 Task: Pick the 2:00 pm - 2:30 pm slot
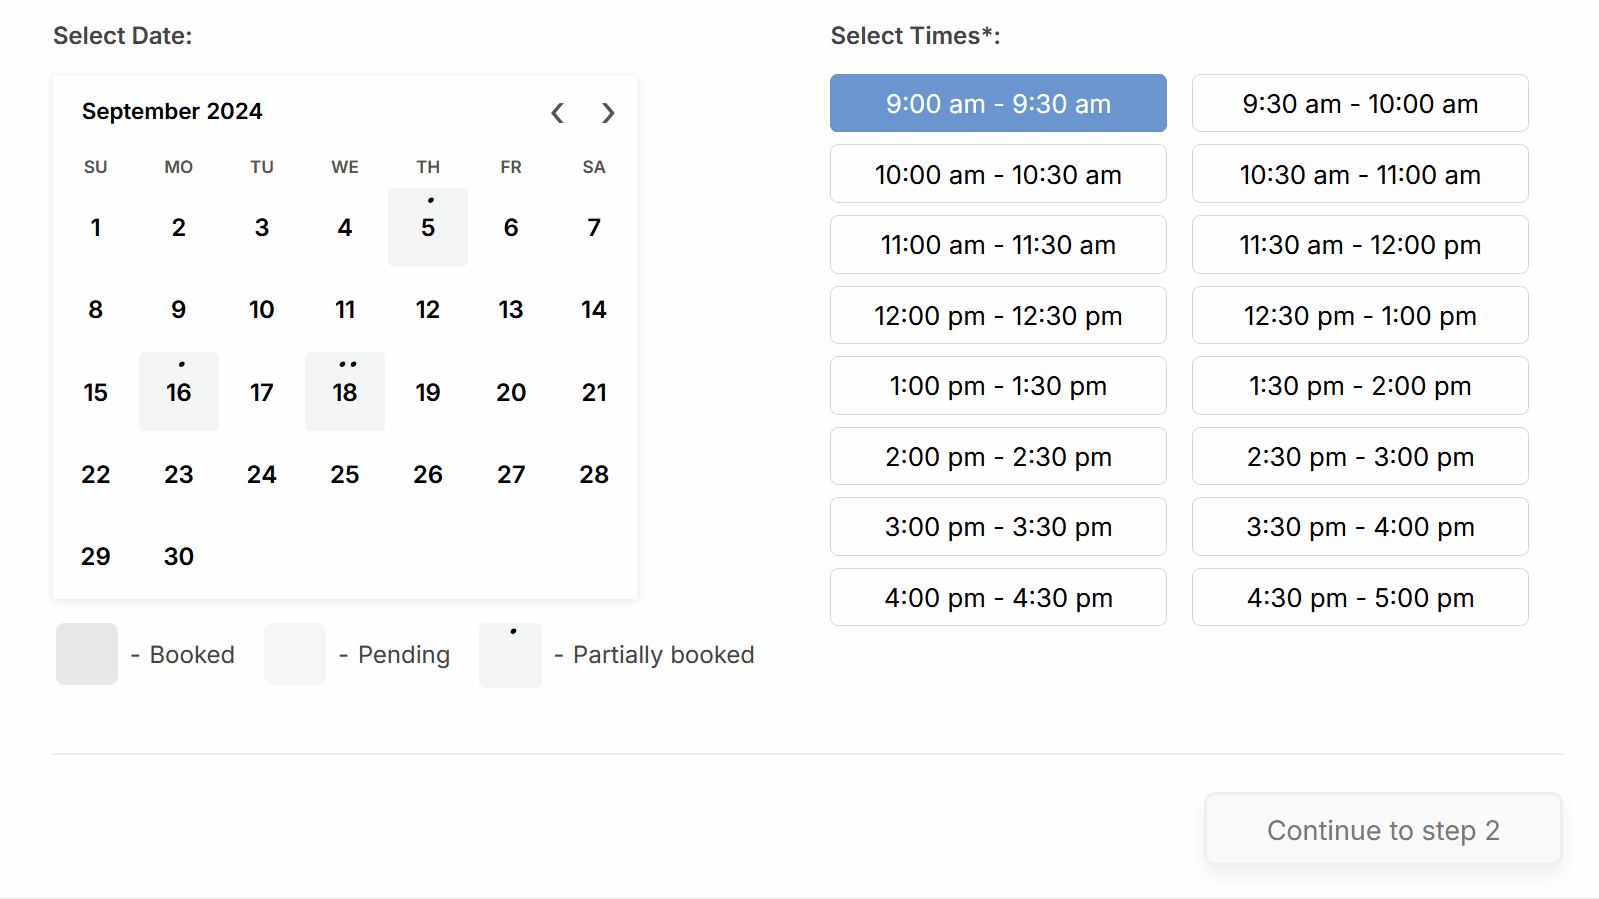(997, 456)
